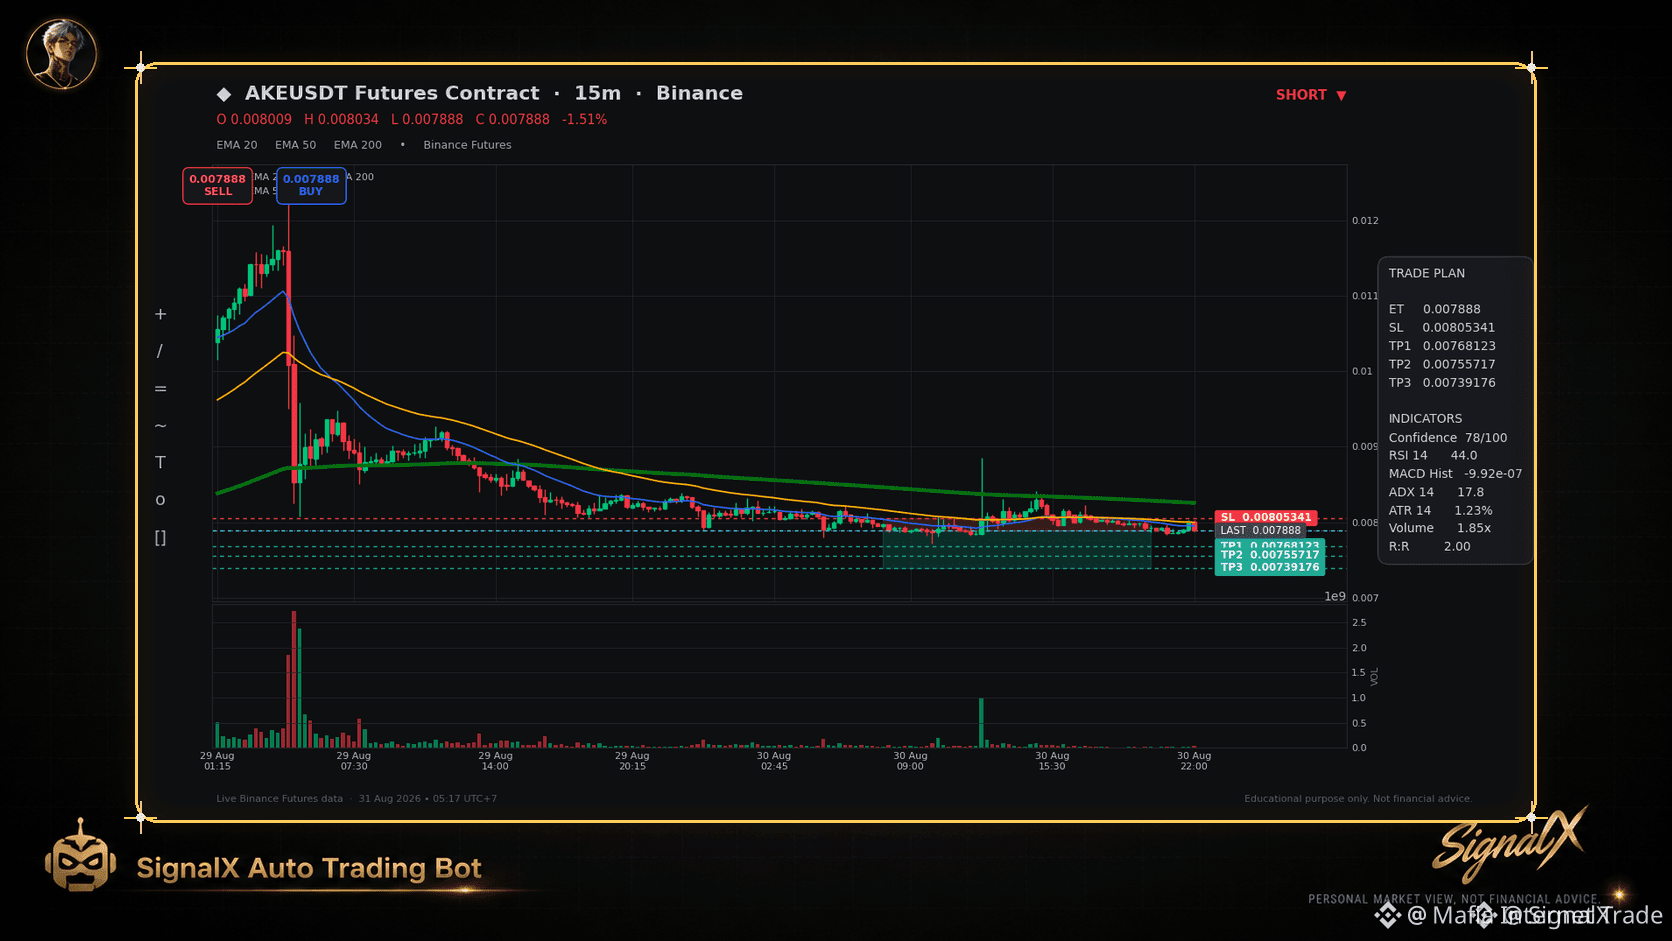
Task: Click the golden robot bot logo
Action: click(x=80, y=856)
